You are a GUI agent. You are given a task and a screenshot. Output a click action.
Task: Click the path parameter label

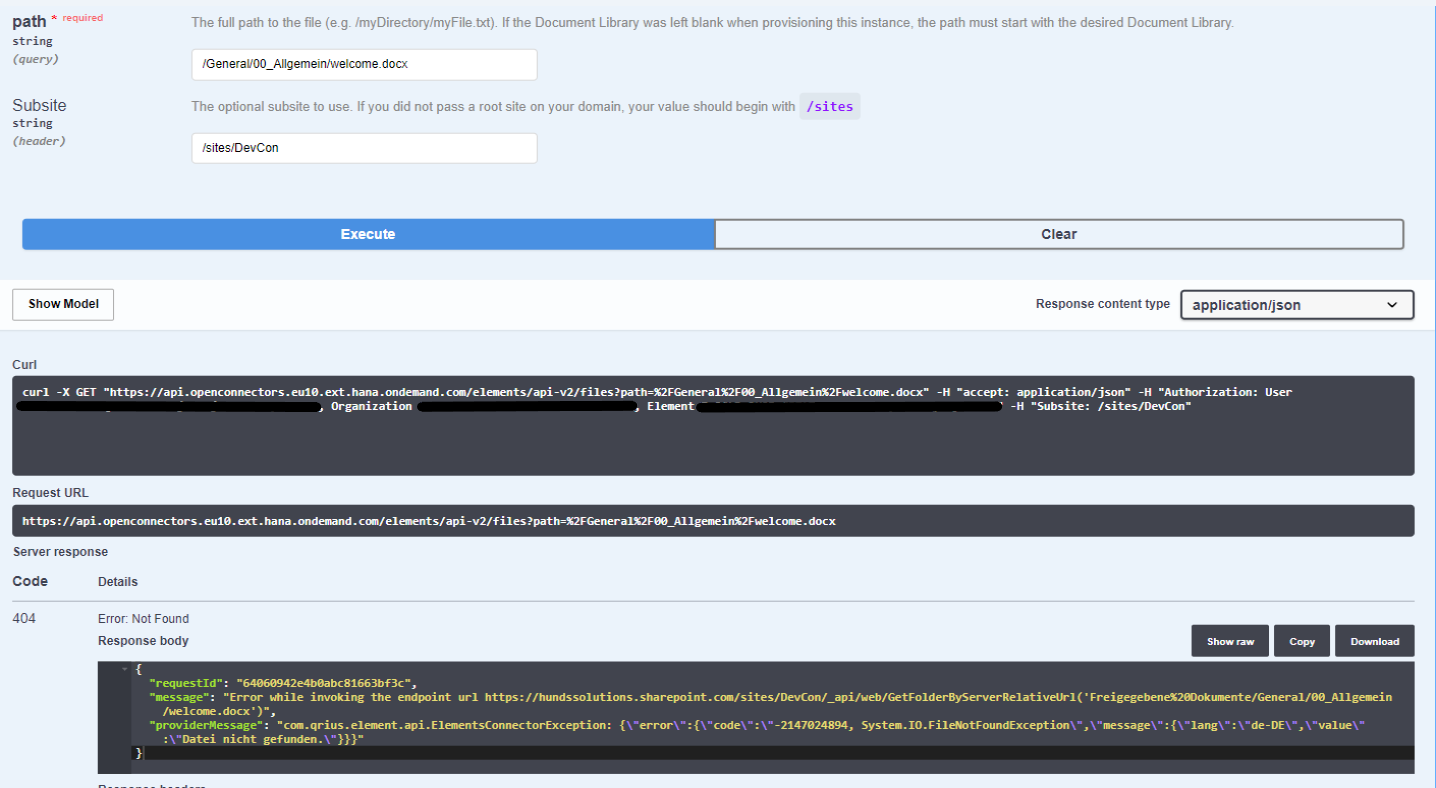[x=29, y=20]
